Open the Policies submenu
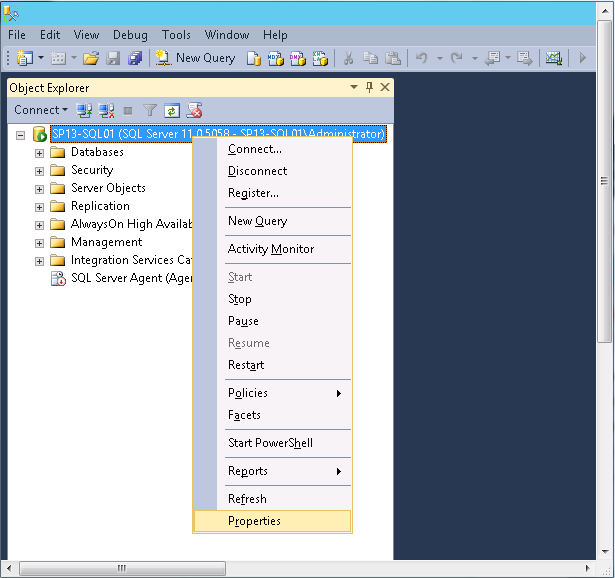The height and width of the screenshot is (578, 615). 273,393
